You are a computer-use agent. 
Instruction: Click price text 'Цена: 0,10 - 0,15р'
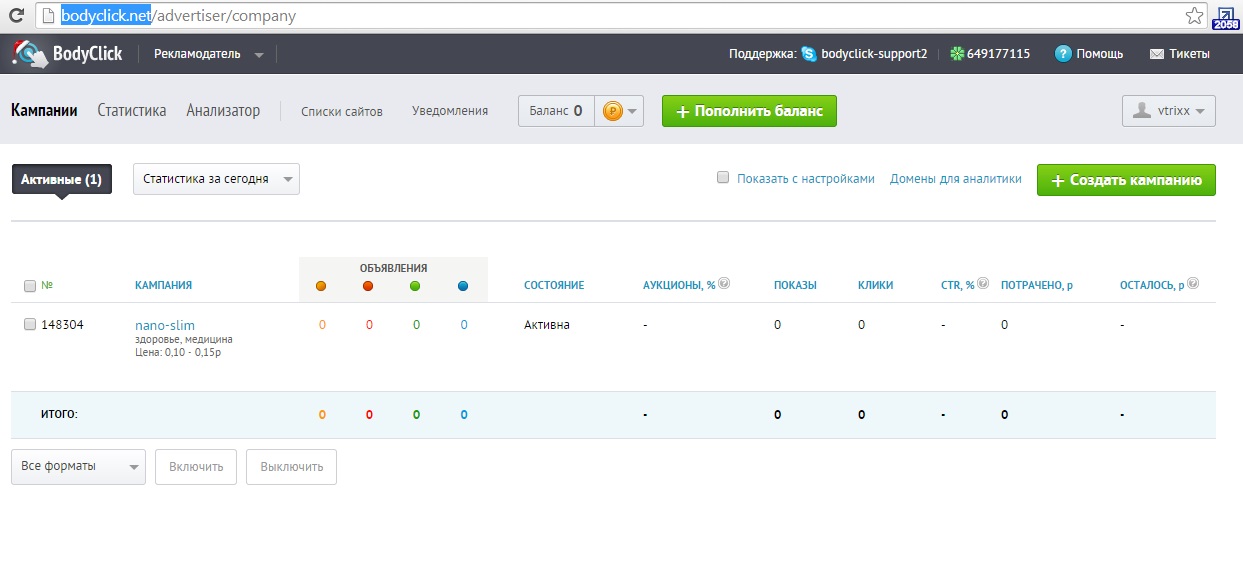177,352
